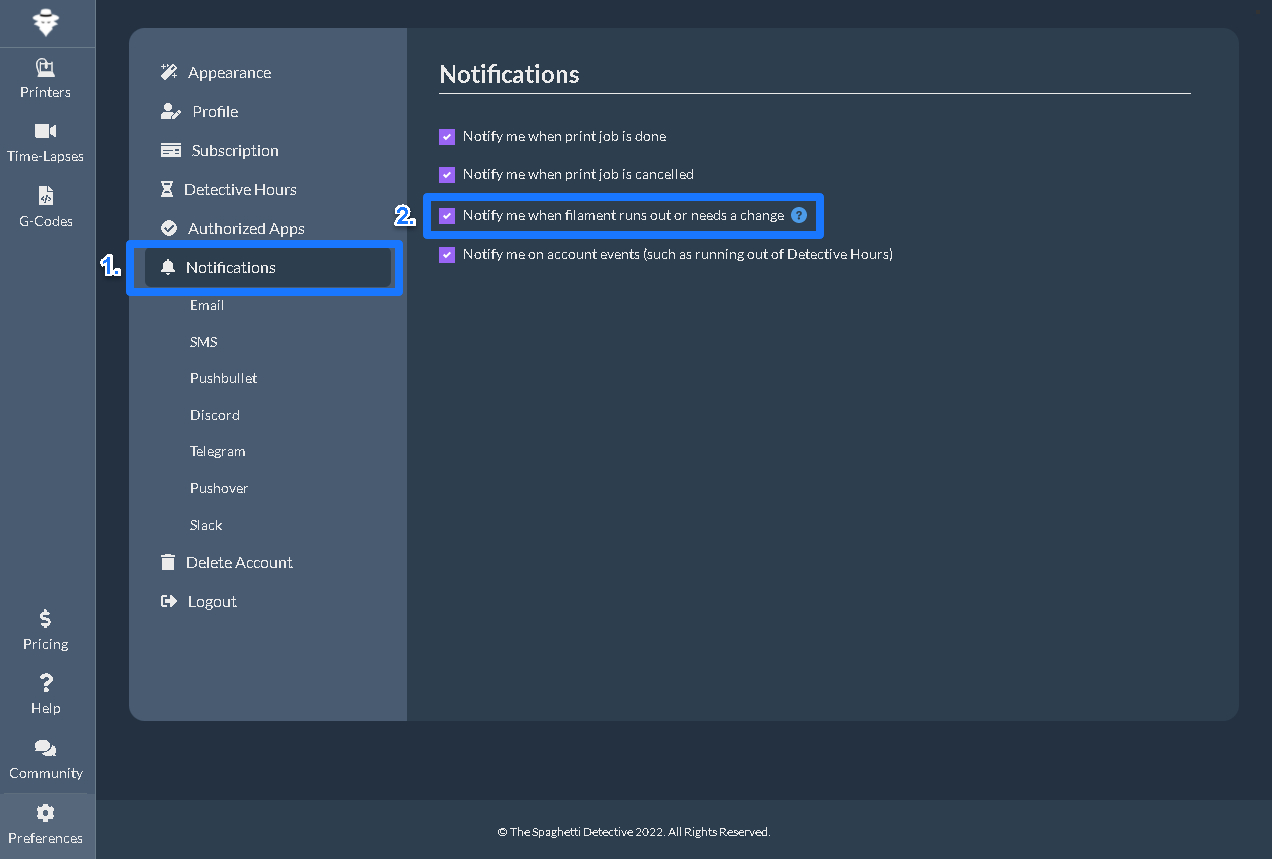Screen dimensions: 1272x859
Task: Open Help question mark icon
Action: tap(46, 683)
